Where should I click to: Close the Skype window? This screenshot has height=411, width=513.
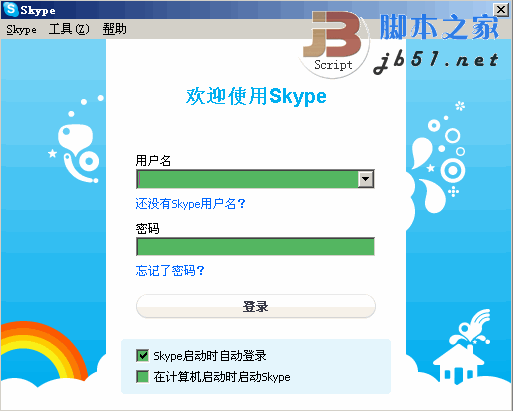pos(501,9)
